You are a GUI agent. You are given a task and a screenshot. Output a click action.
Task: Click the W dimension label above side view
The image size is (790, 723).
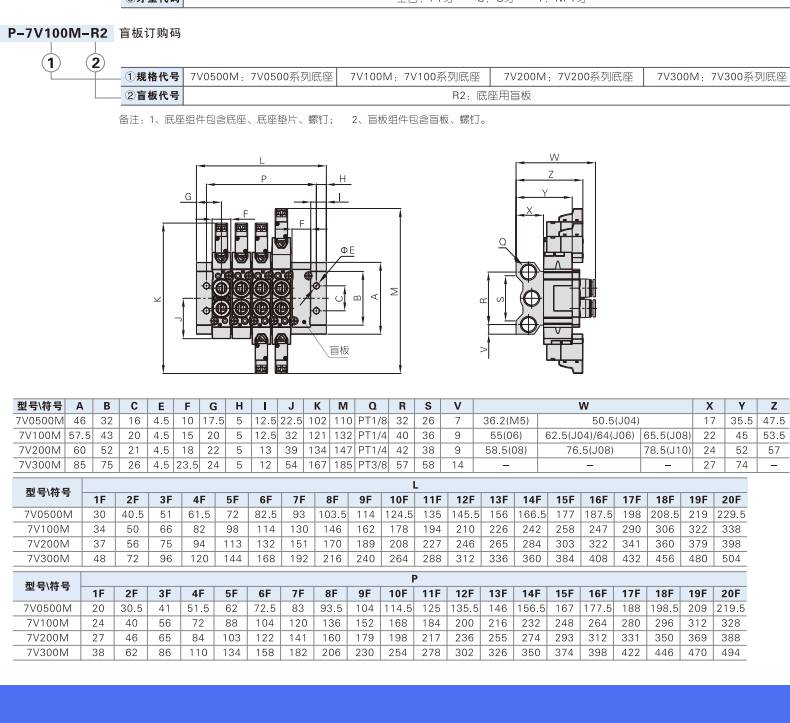[553, 158]
